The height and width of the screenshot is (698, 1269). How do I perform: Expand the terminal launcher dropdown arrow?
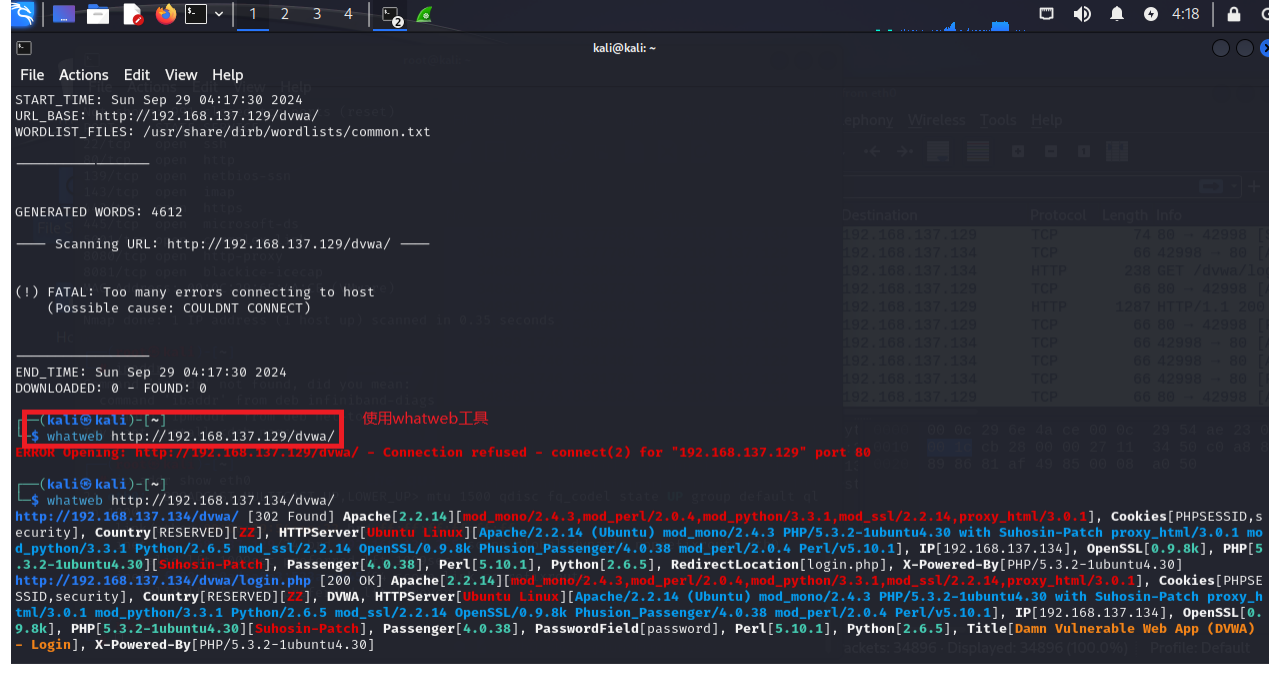tap(219, 14)
